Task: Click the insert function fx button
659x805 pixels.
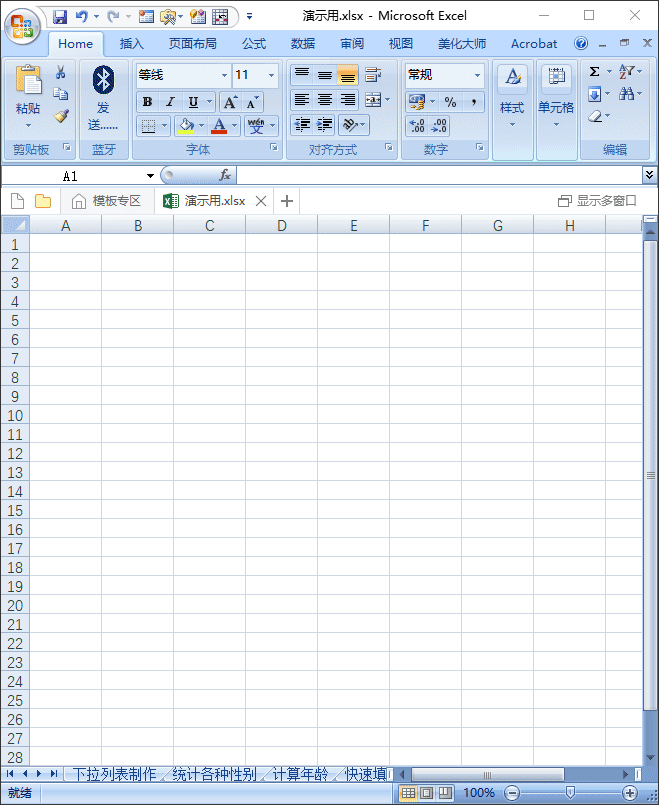Action: coord(225,175)
